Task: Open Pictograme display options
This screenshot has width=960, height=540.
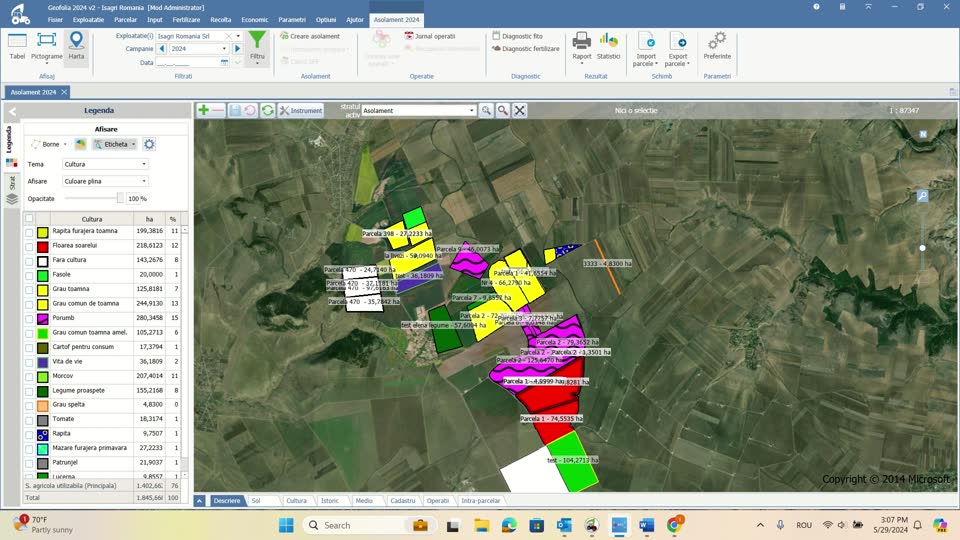Action: [x=47, y=48]
